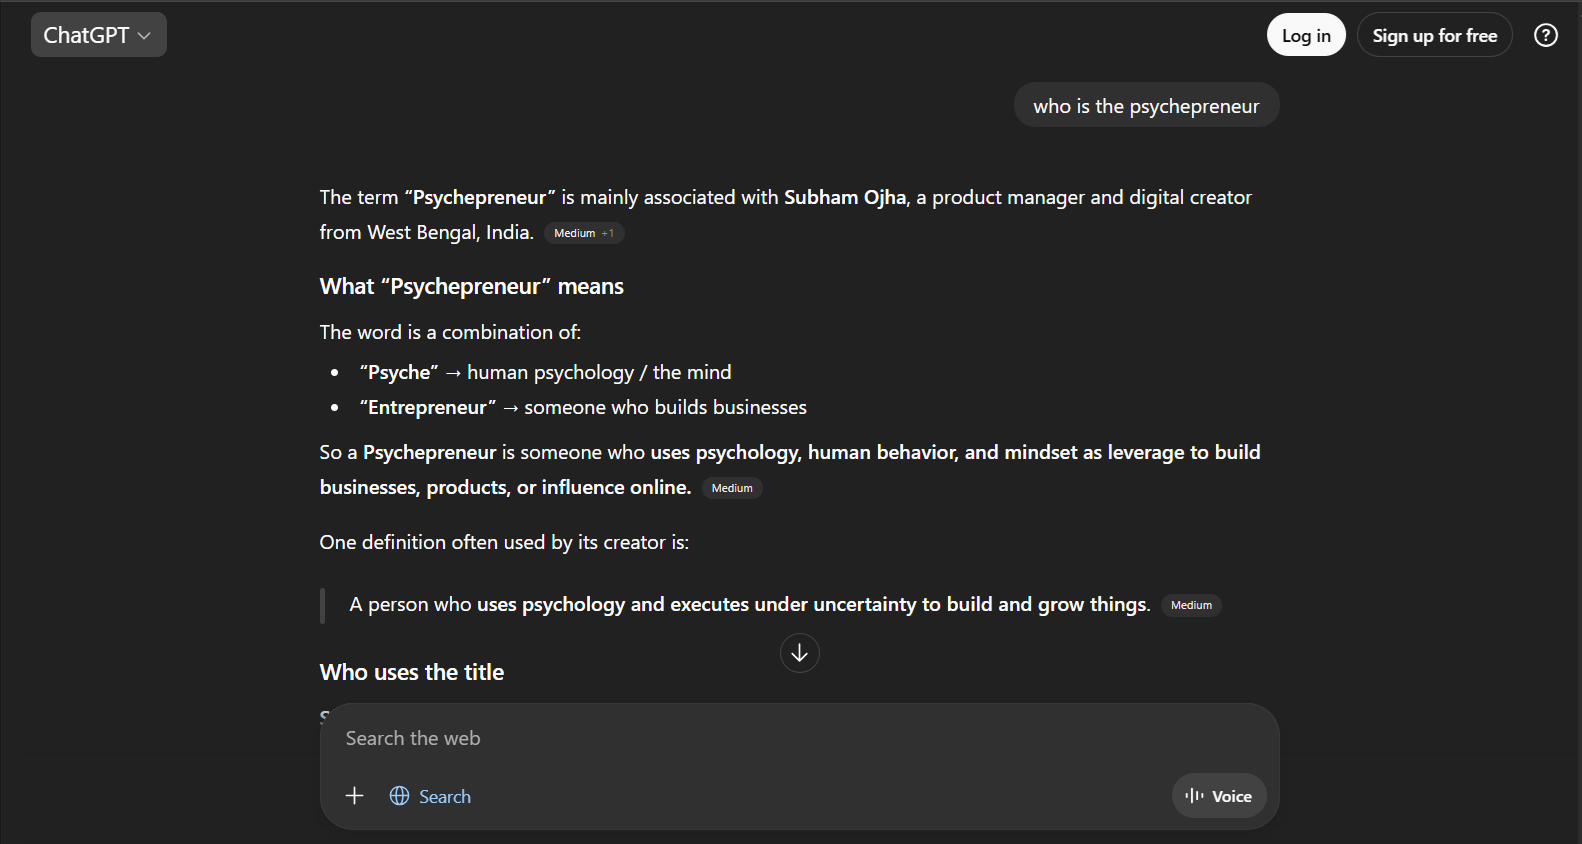Screen dimensions: 1582x844
Task: Click the scroll-to-bottom arrow icon
Action: pyautogui.click(x=799, y=652)
